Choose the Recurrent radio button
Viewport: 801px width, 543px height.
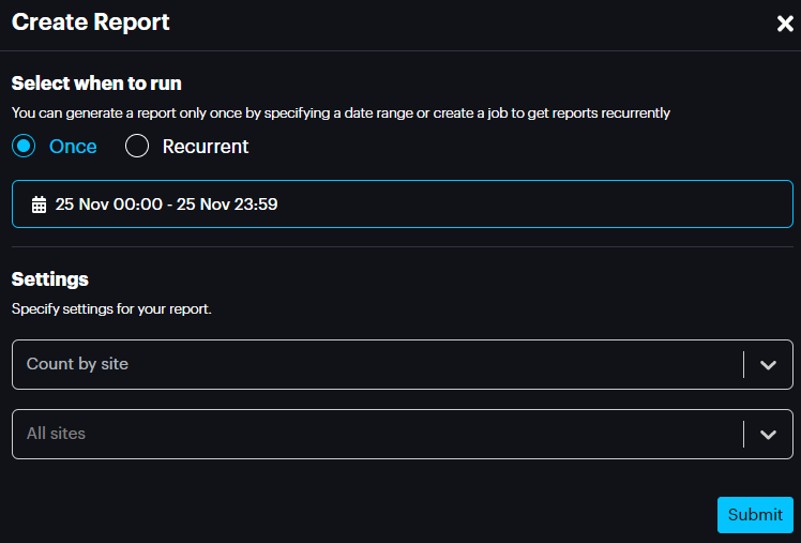tap(137, 146)
